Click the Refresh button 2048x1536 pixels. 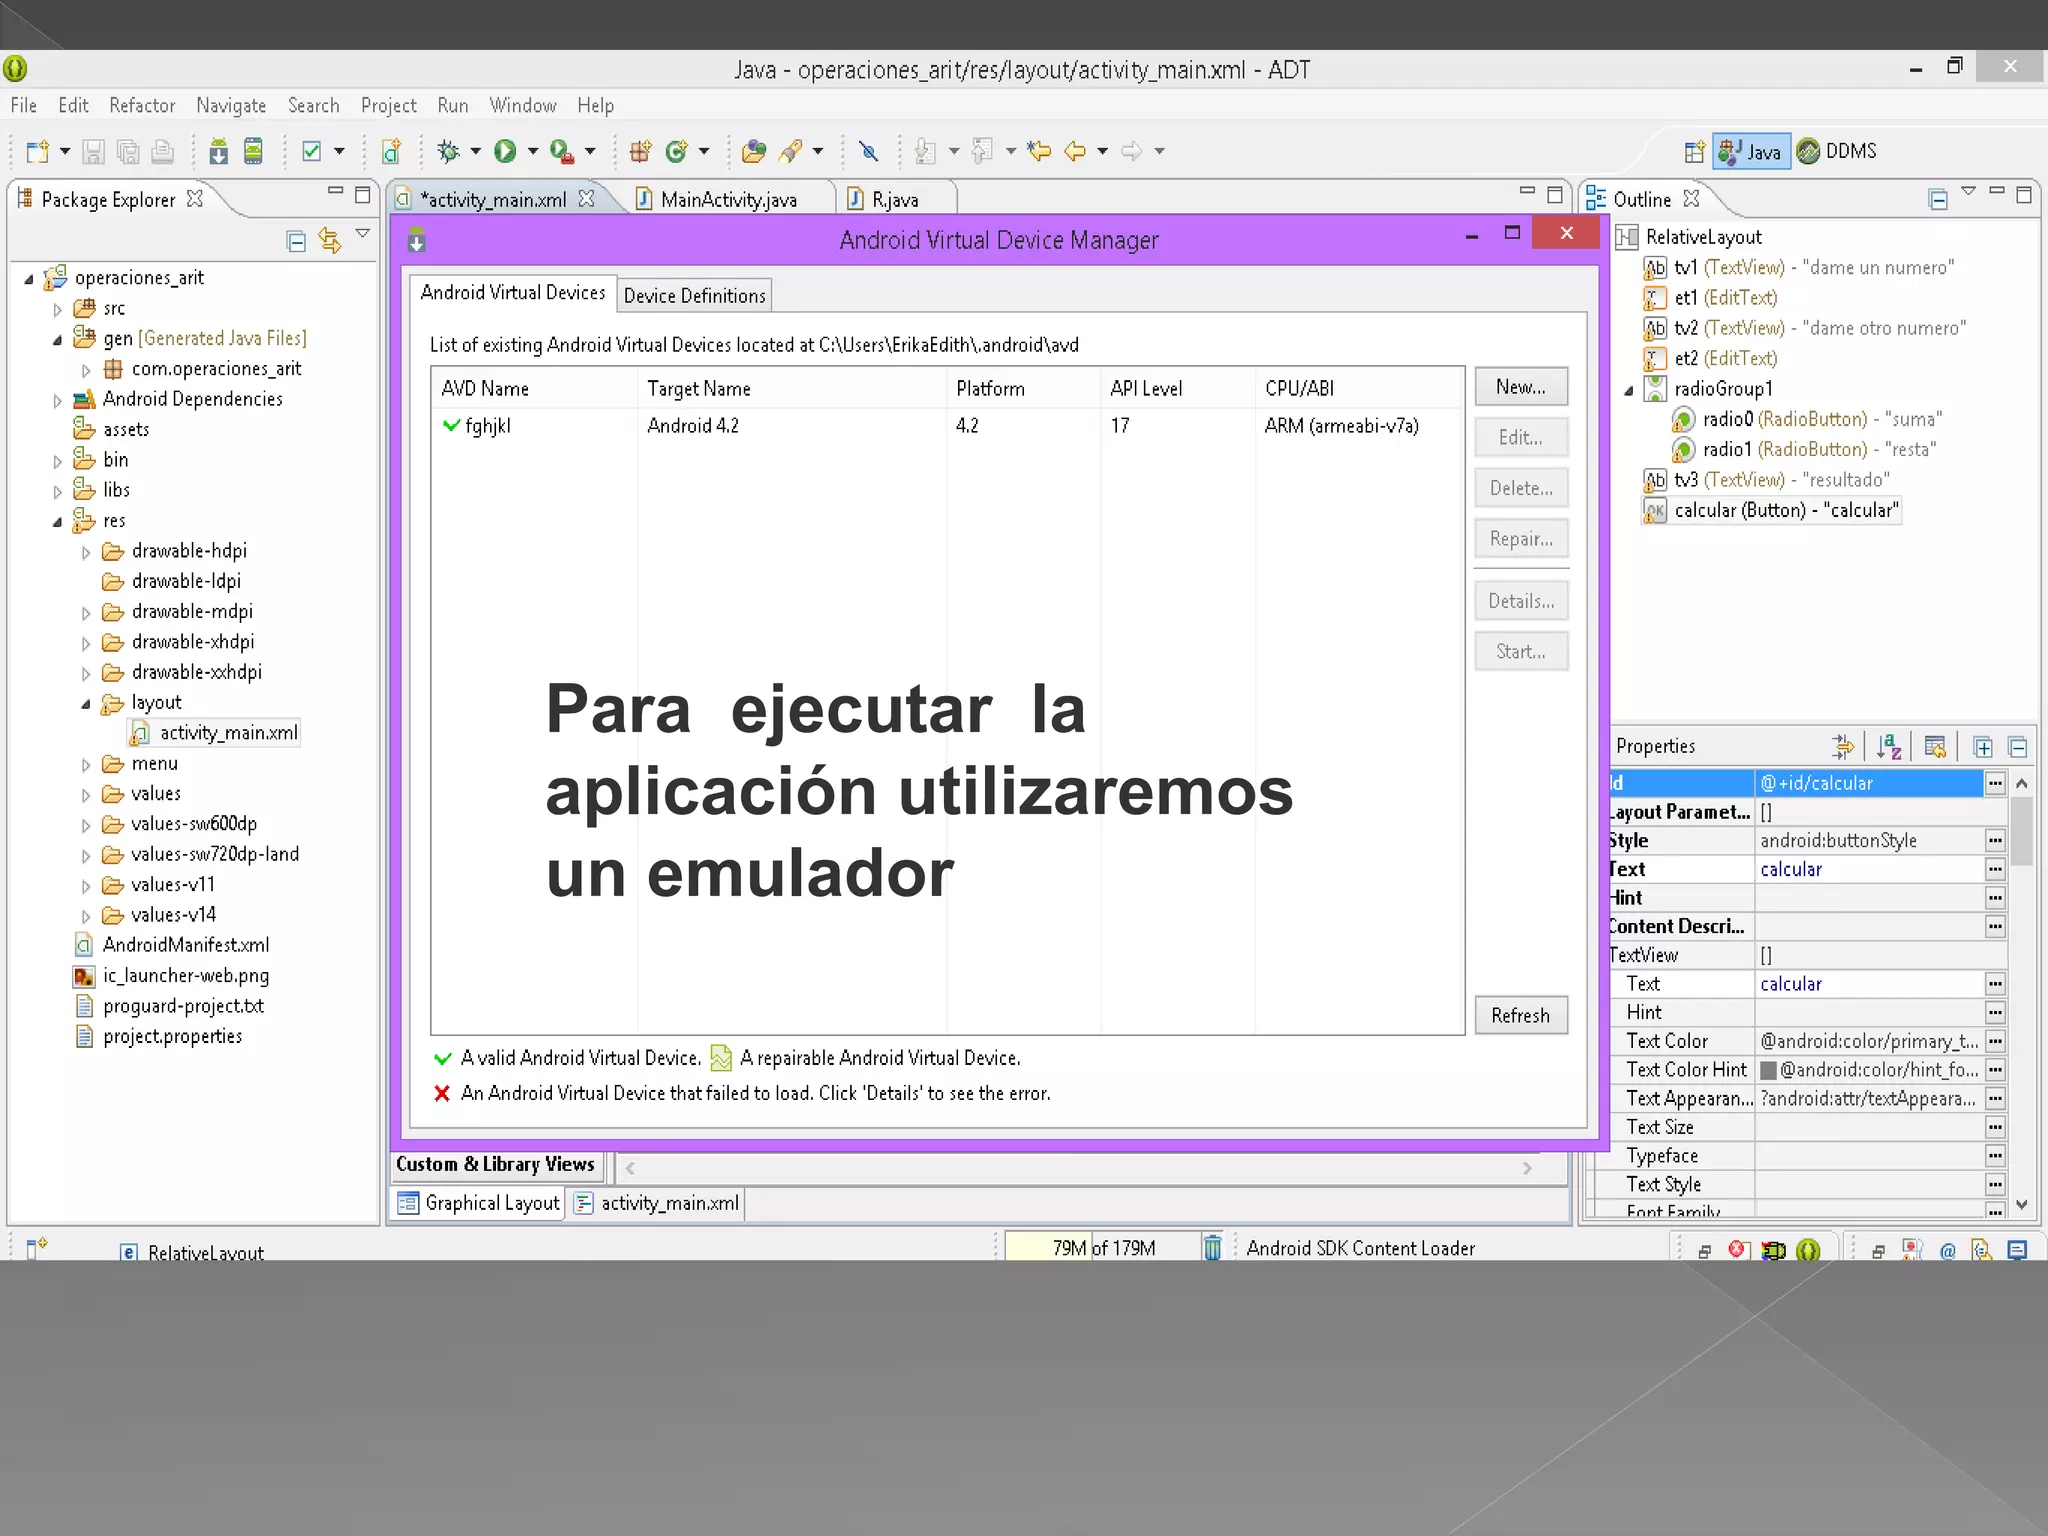pyautogui.click(x=1521, y=1015)
